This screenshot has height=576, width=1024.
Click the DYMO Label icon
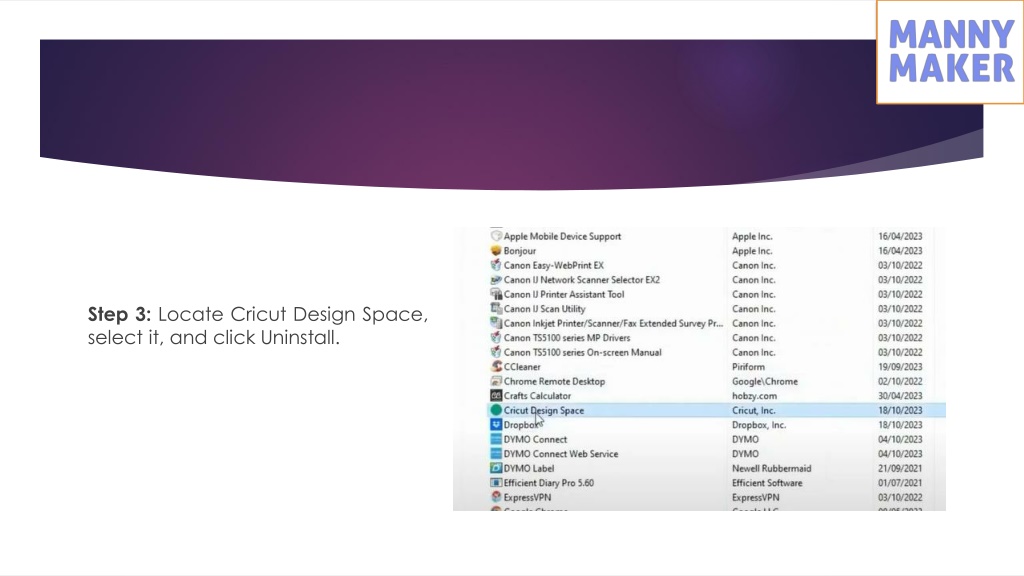[496, 468]
